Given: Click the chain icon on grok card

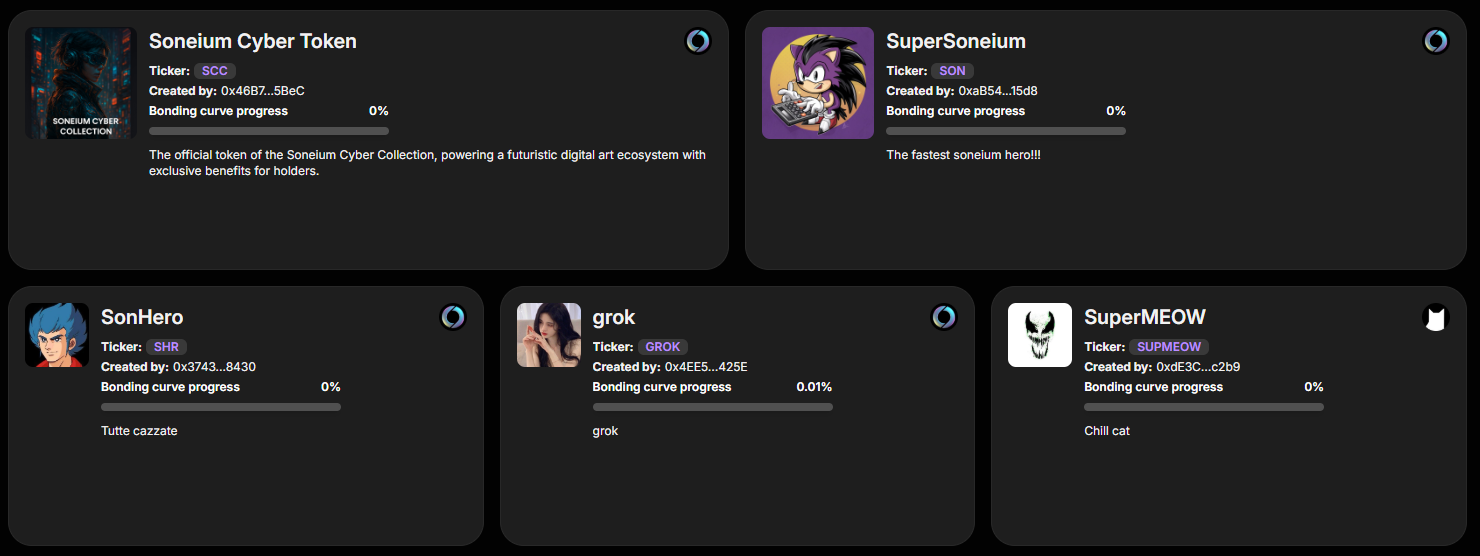Looking at the screenshot, I should coord(944,317).
